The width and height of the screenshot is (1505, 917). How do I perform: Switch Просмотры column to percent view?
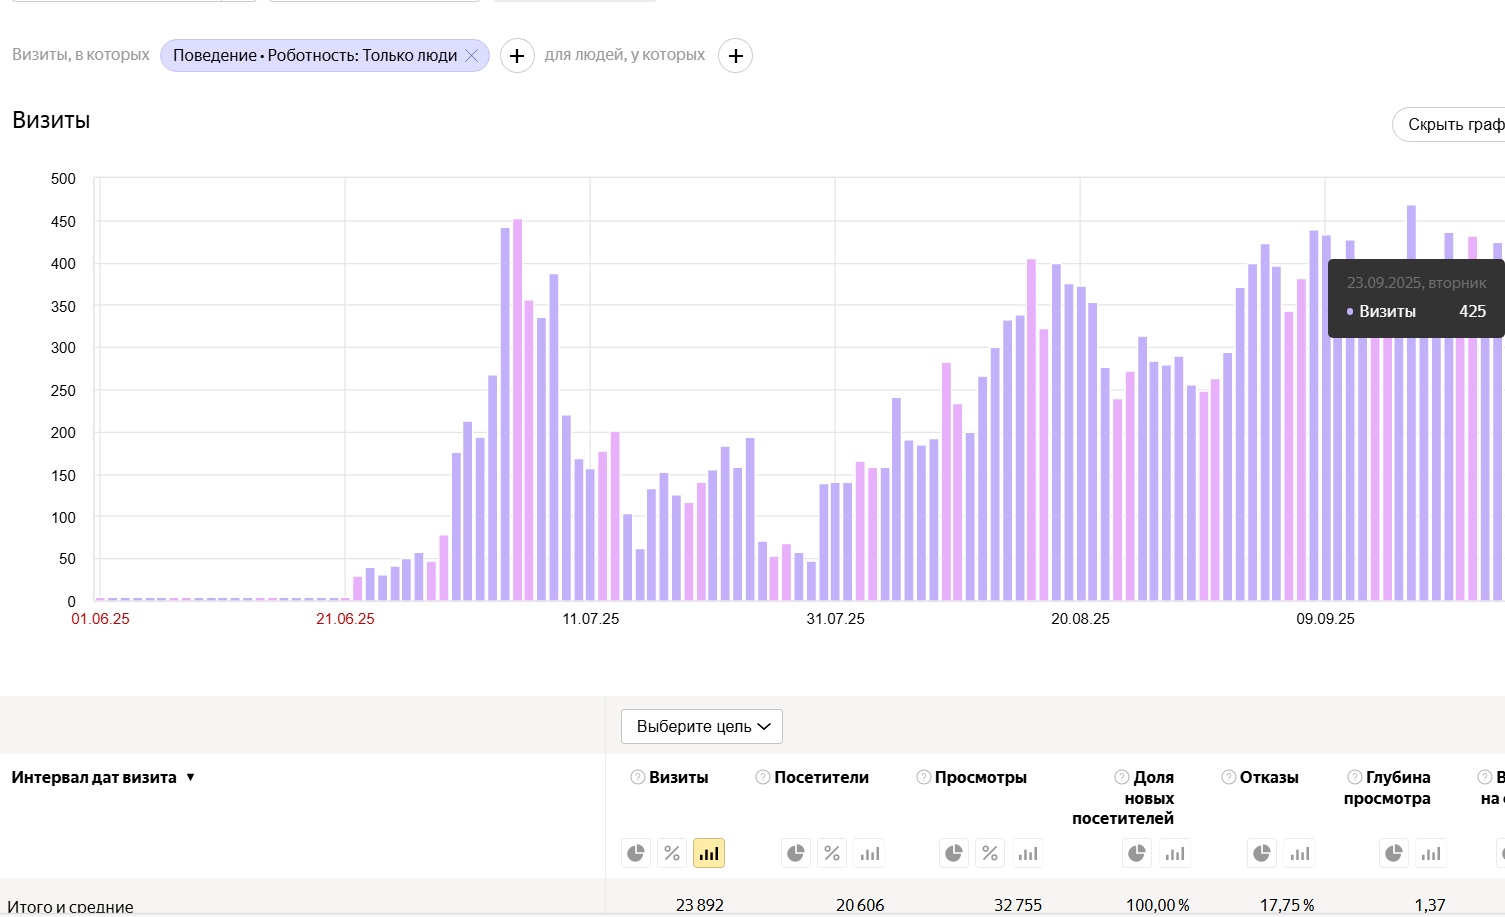(990, 853)
